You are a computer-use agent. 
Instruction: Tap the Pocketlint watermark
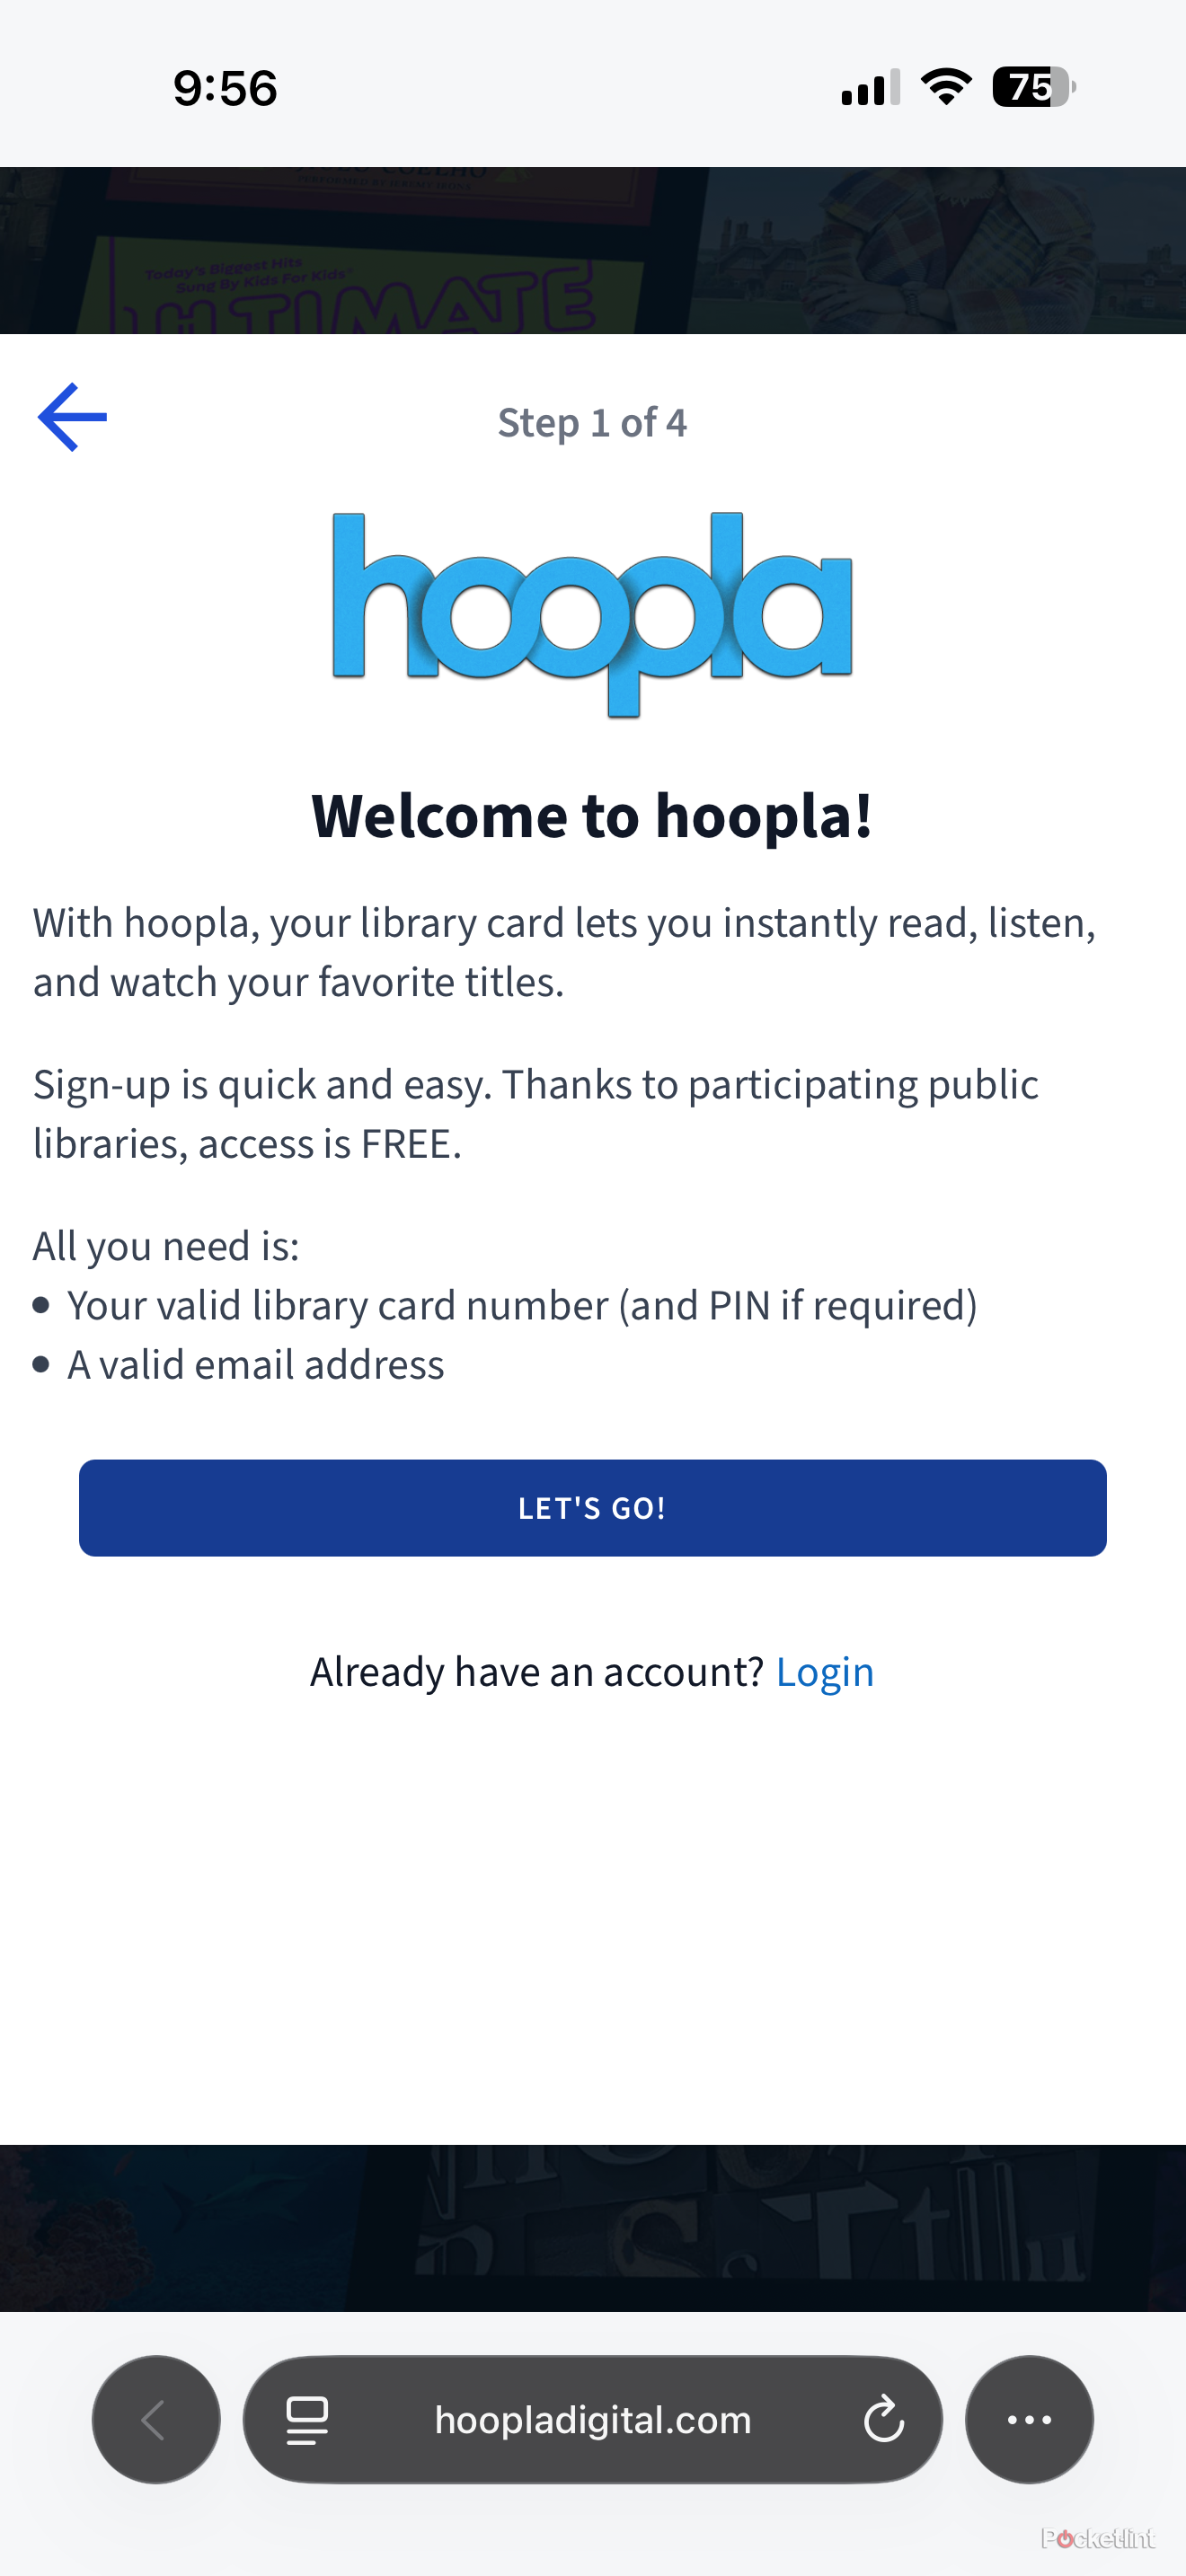click(1098, 2538)
